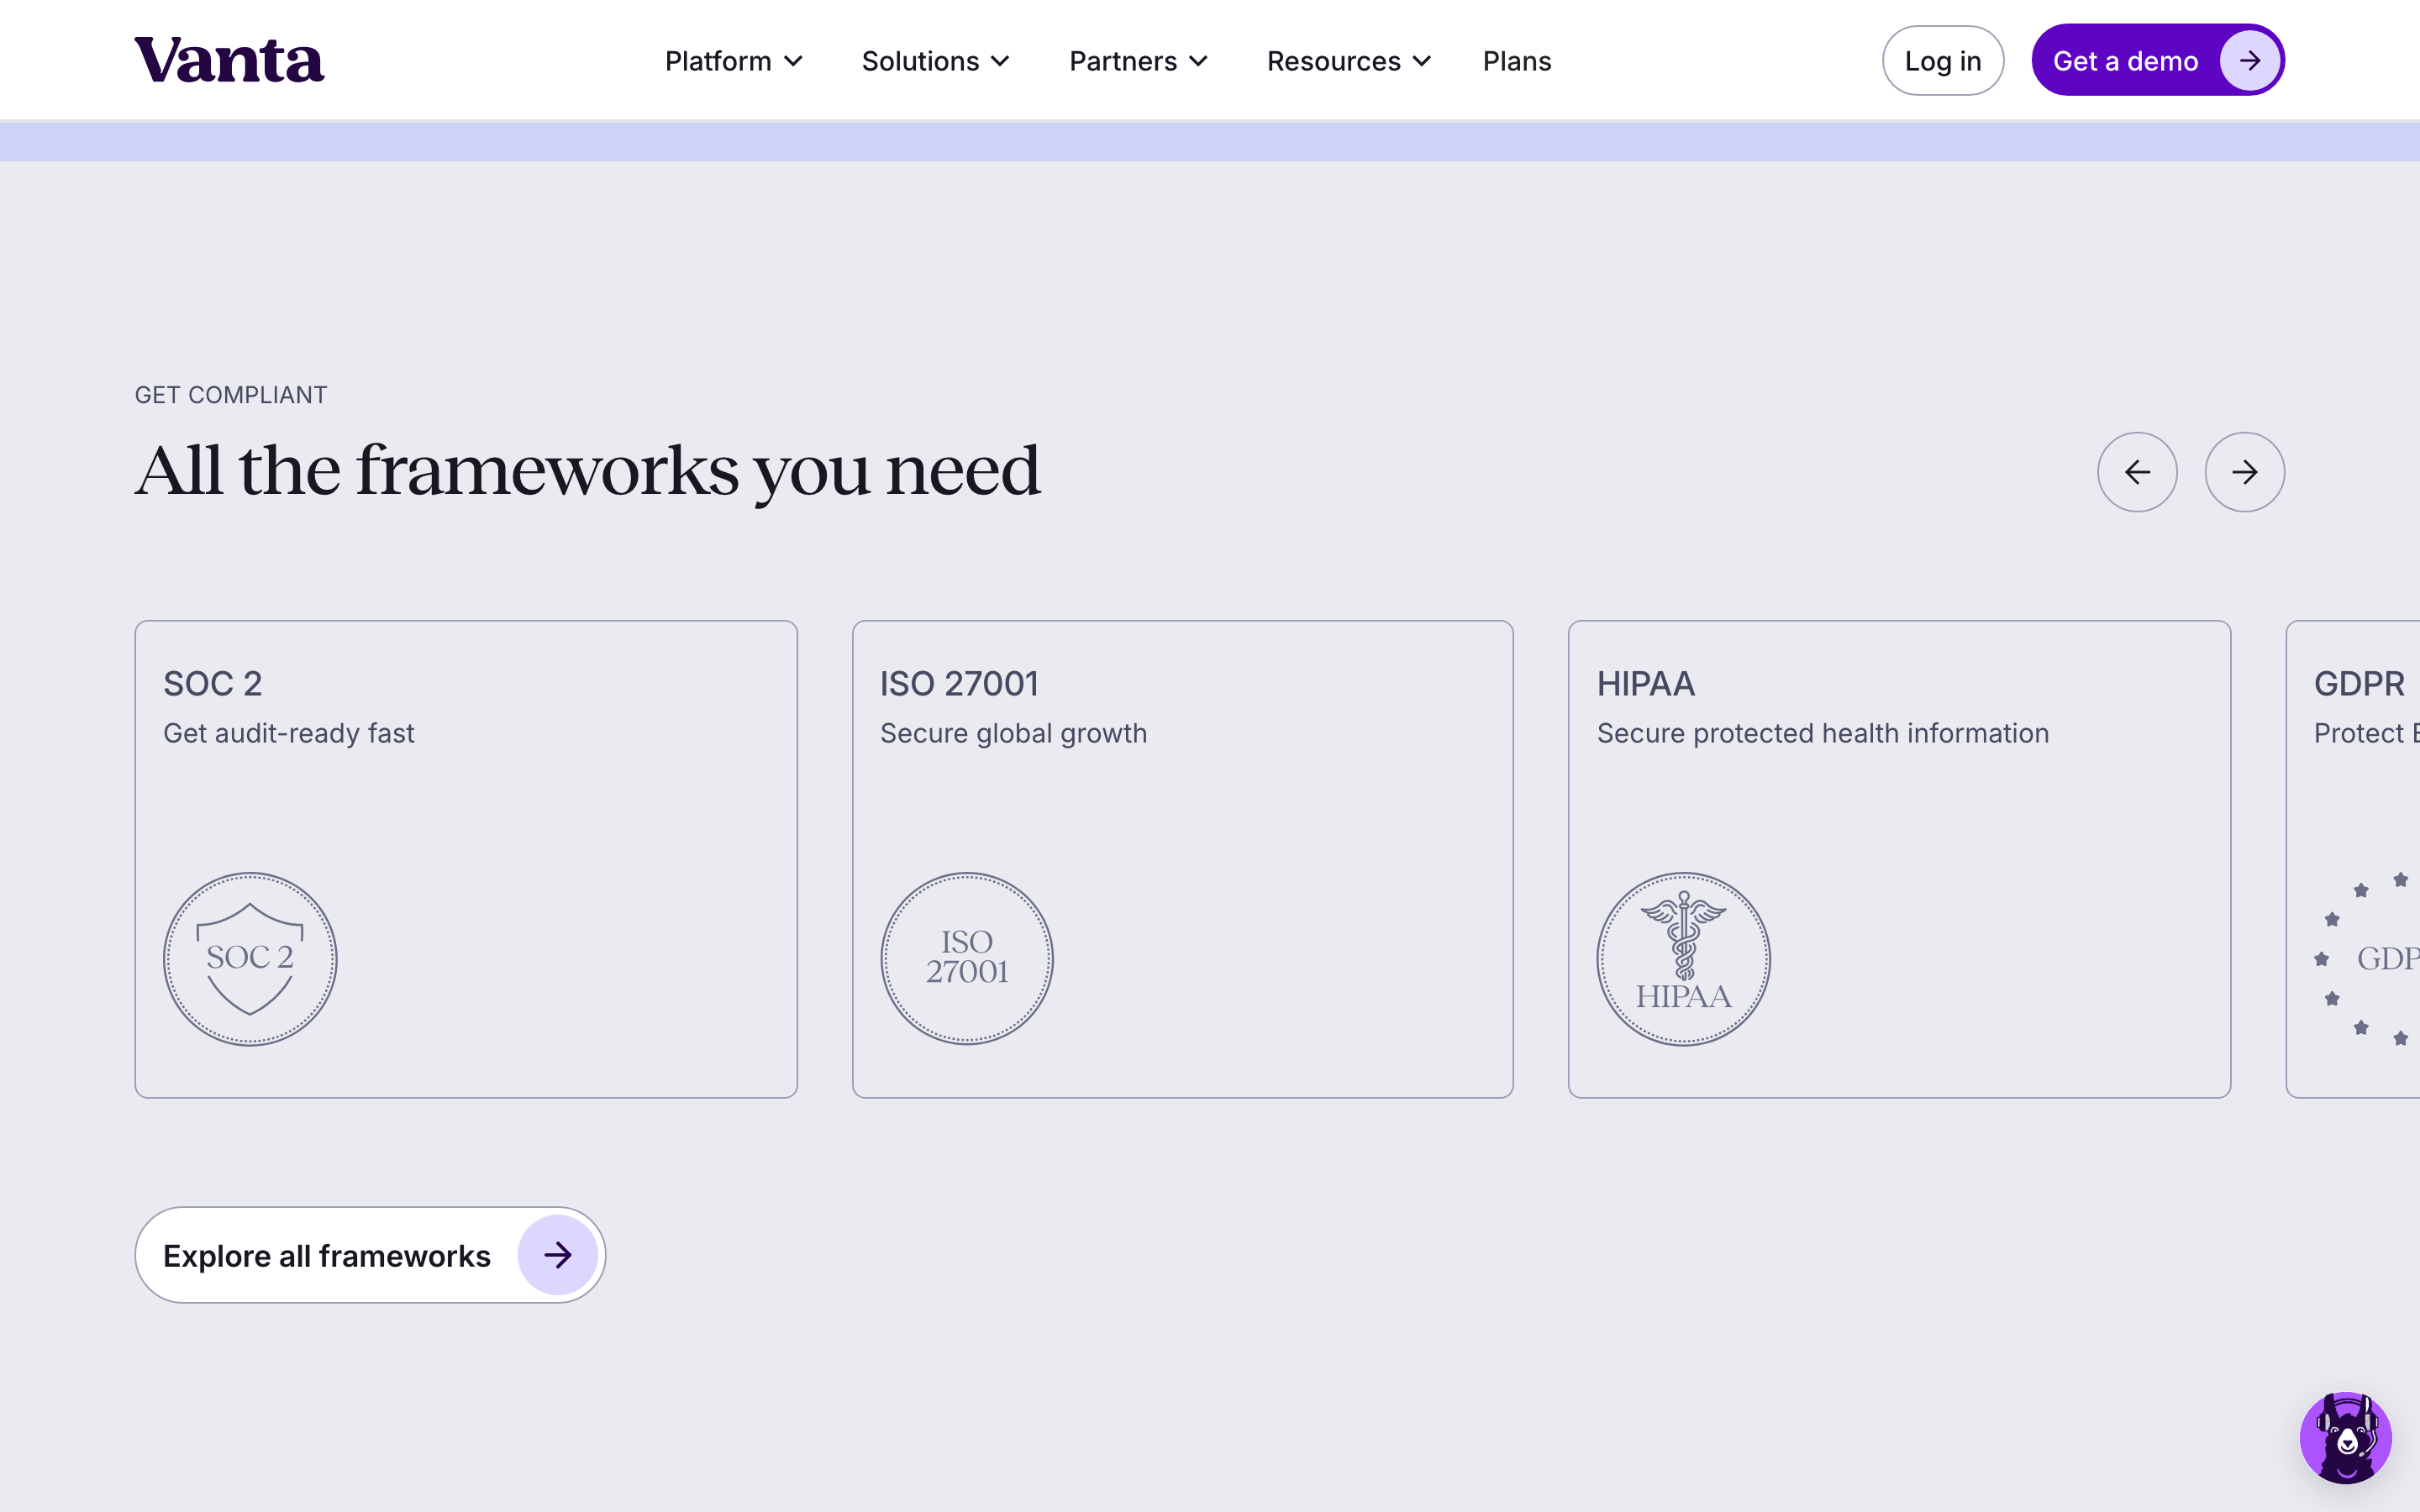Expand the Resources menu
2420x1512 pixels.
pos(1349,61)
